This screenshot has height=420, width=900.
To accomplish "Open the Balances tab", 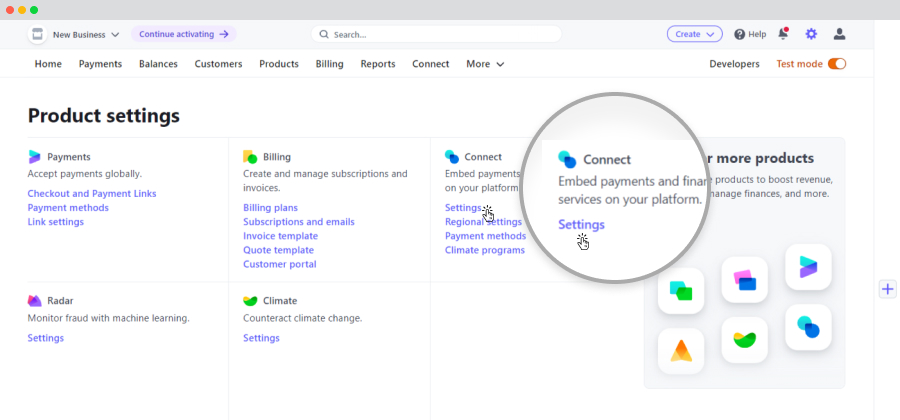I will tap(158, 64).
